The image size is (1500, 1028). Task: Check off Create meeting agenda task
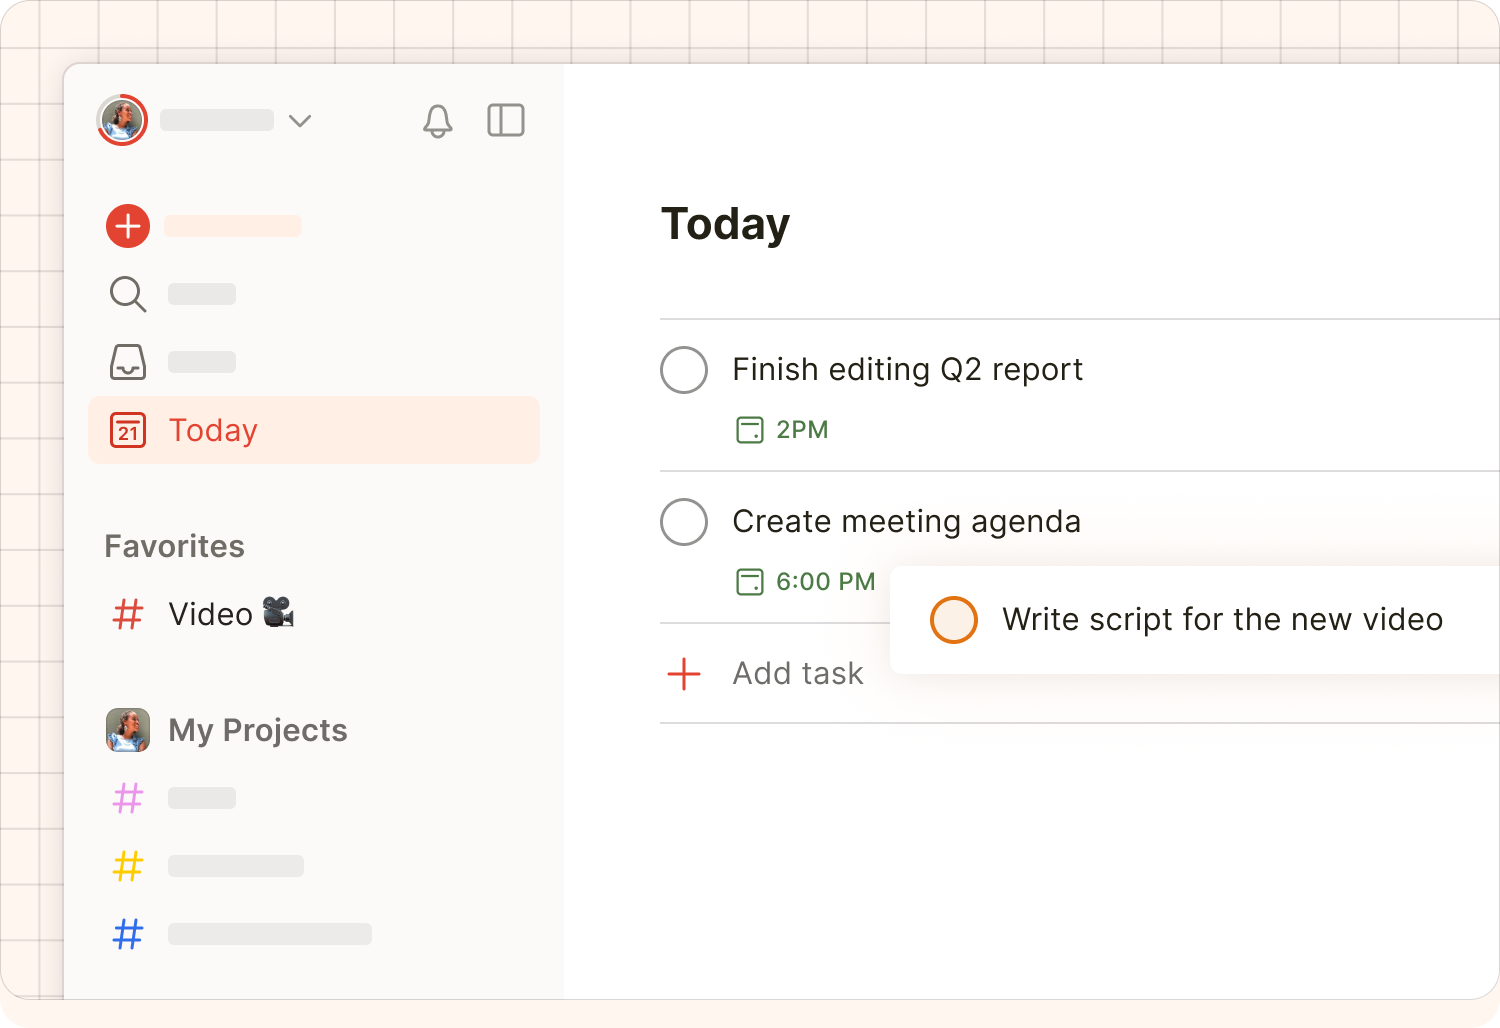point(684,522)
